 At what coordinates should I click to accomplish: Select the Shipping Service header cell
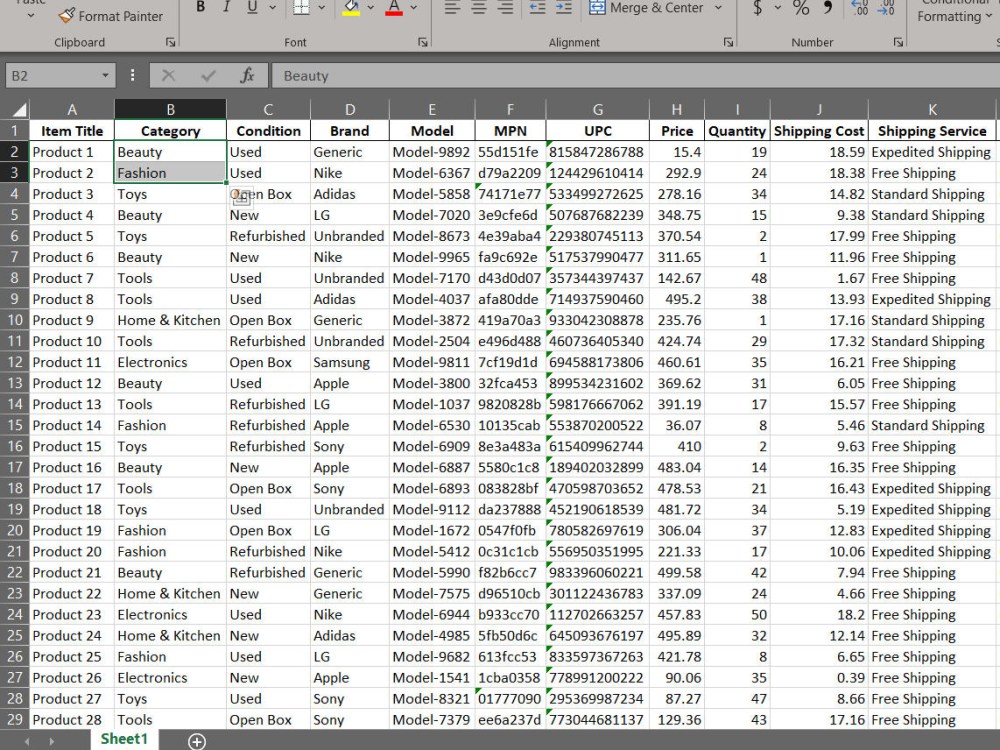coord(932,131)
